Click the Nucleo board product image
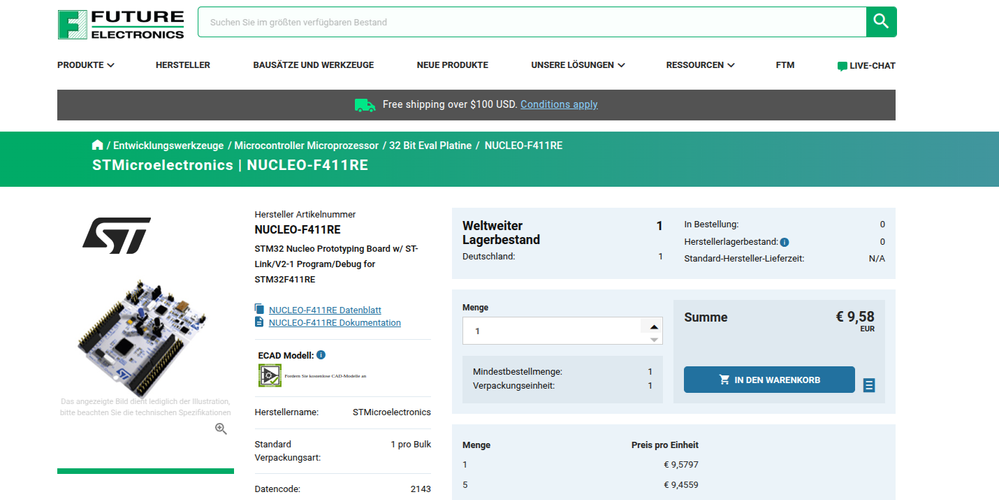999x500 pixels. click(142, 338)
